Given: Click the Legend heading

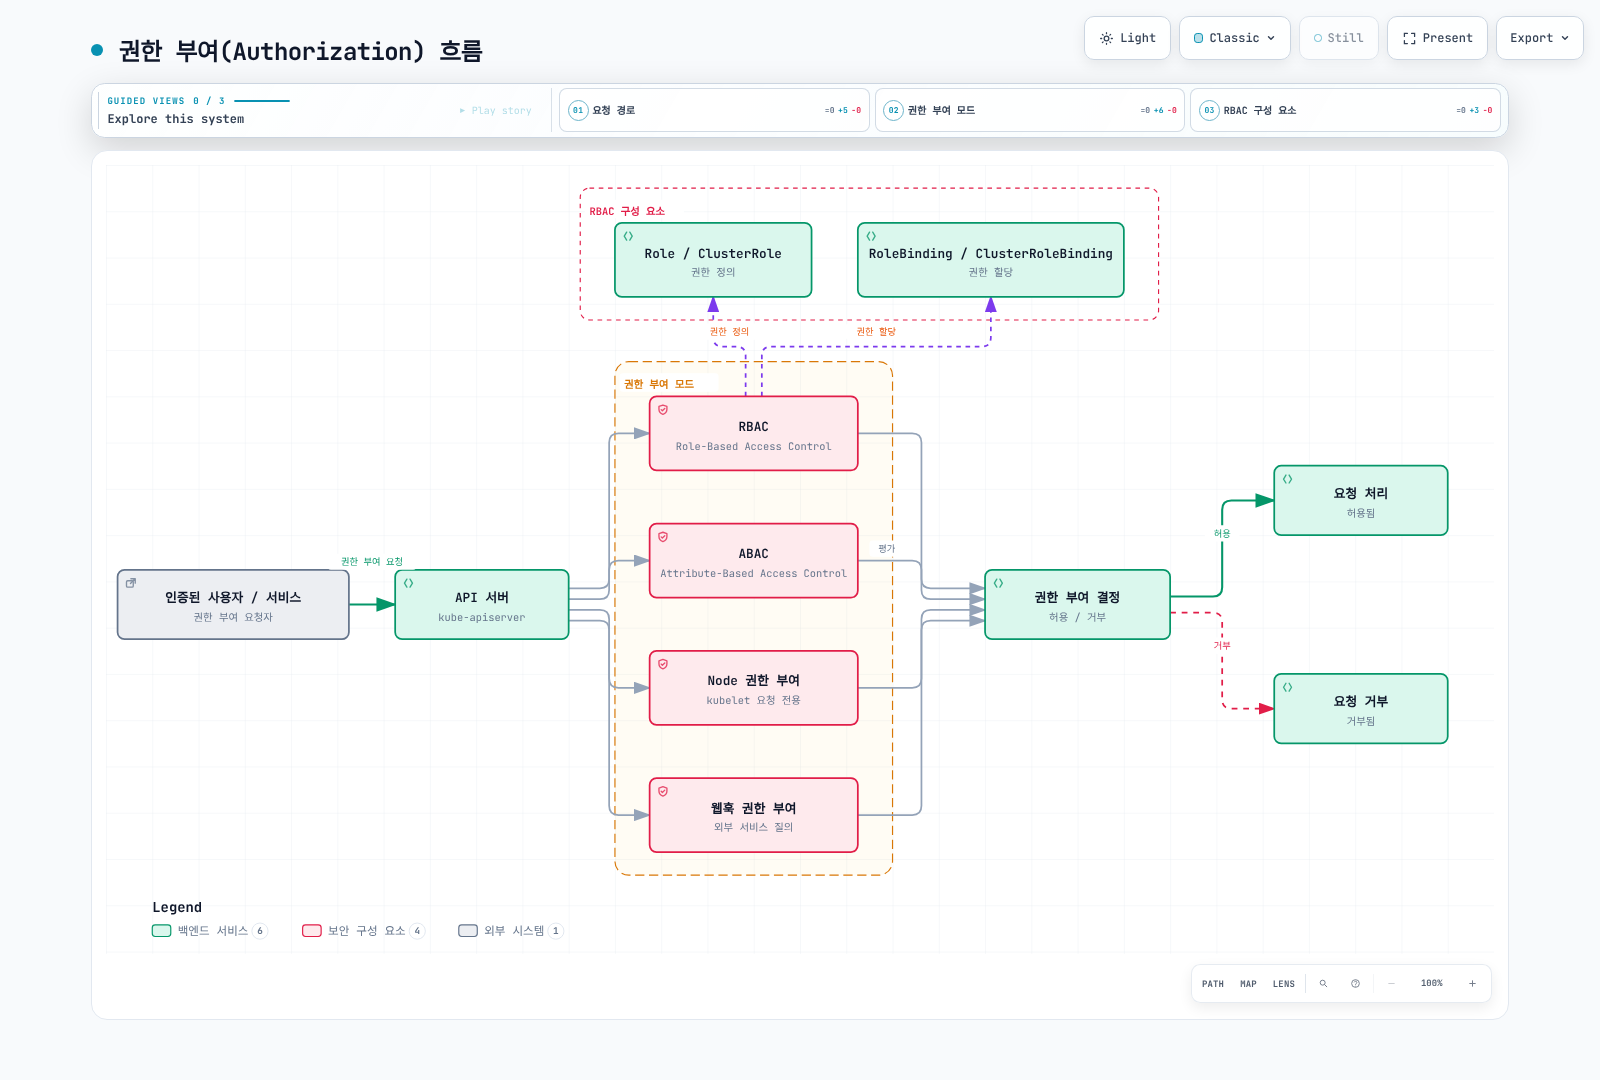Looking at the screenshot, I should [177, 907].
